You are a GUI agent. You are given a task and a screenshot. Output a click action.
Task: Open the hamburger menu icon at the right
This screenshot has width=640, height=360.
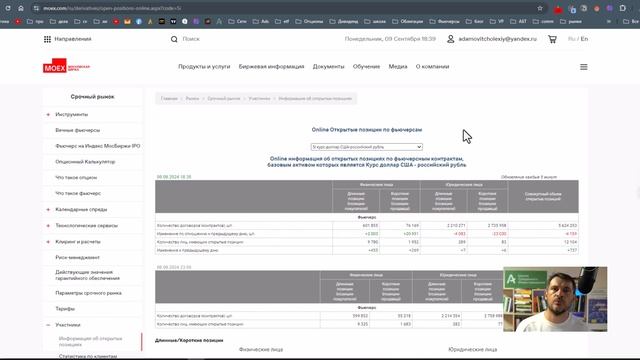pos(584,67)
